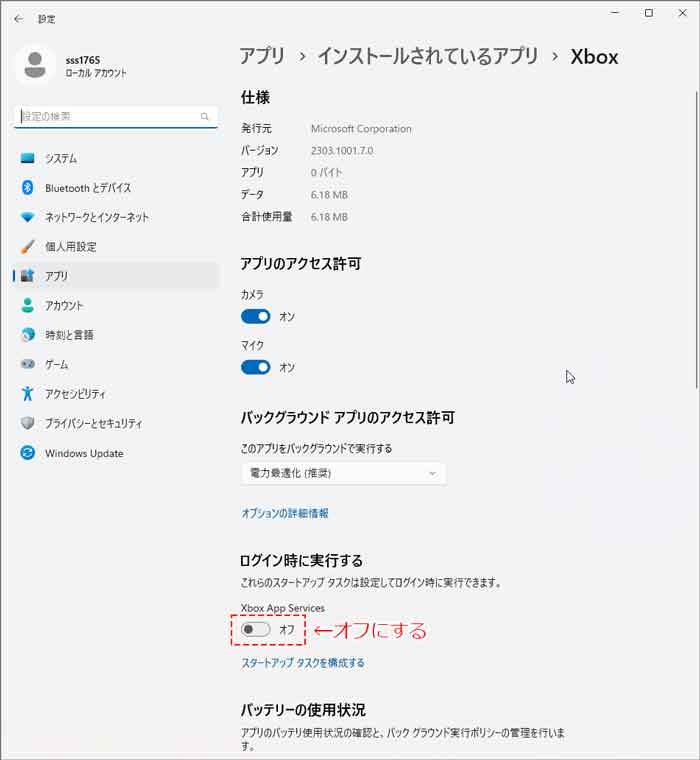700x760 pixels.
Task: Open the 電力最適化 (推奨) dropdown
Action: click(343, 473)
